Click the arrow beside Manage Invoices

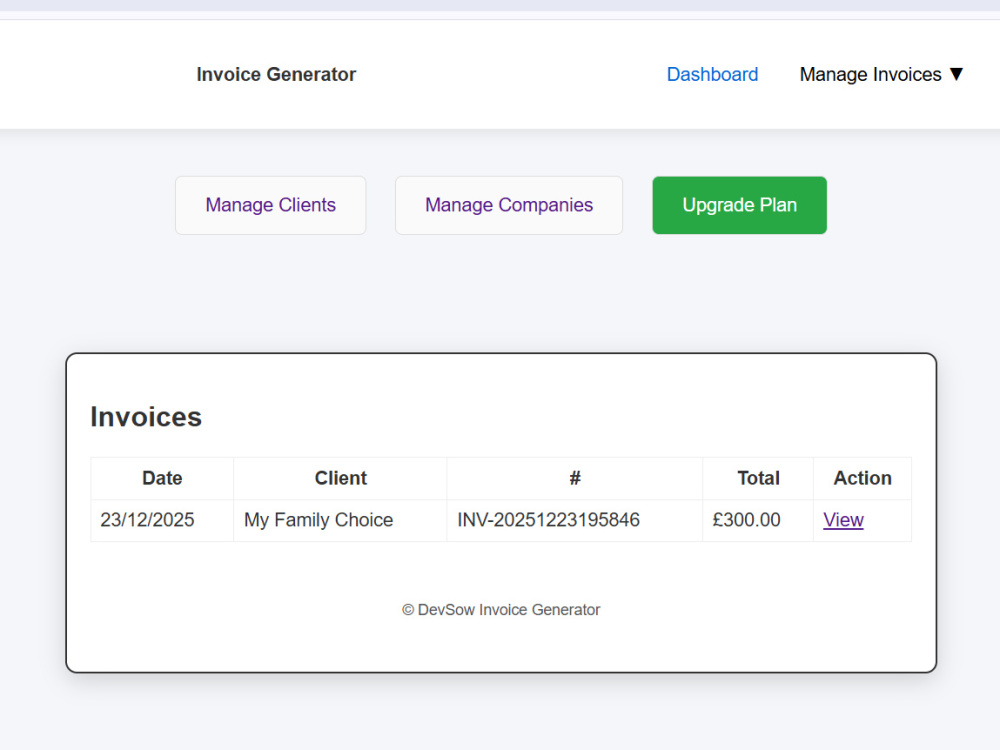tap(956, 75)
